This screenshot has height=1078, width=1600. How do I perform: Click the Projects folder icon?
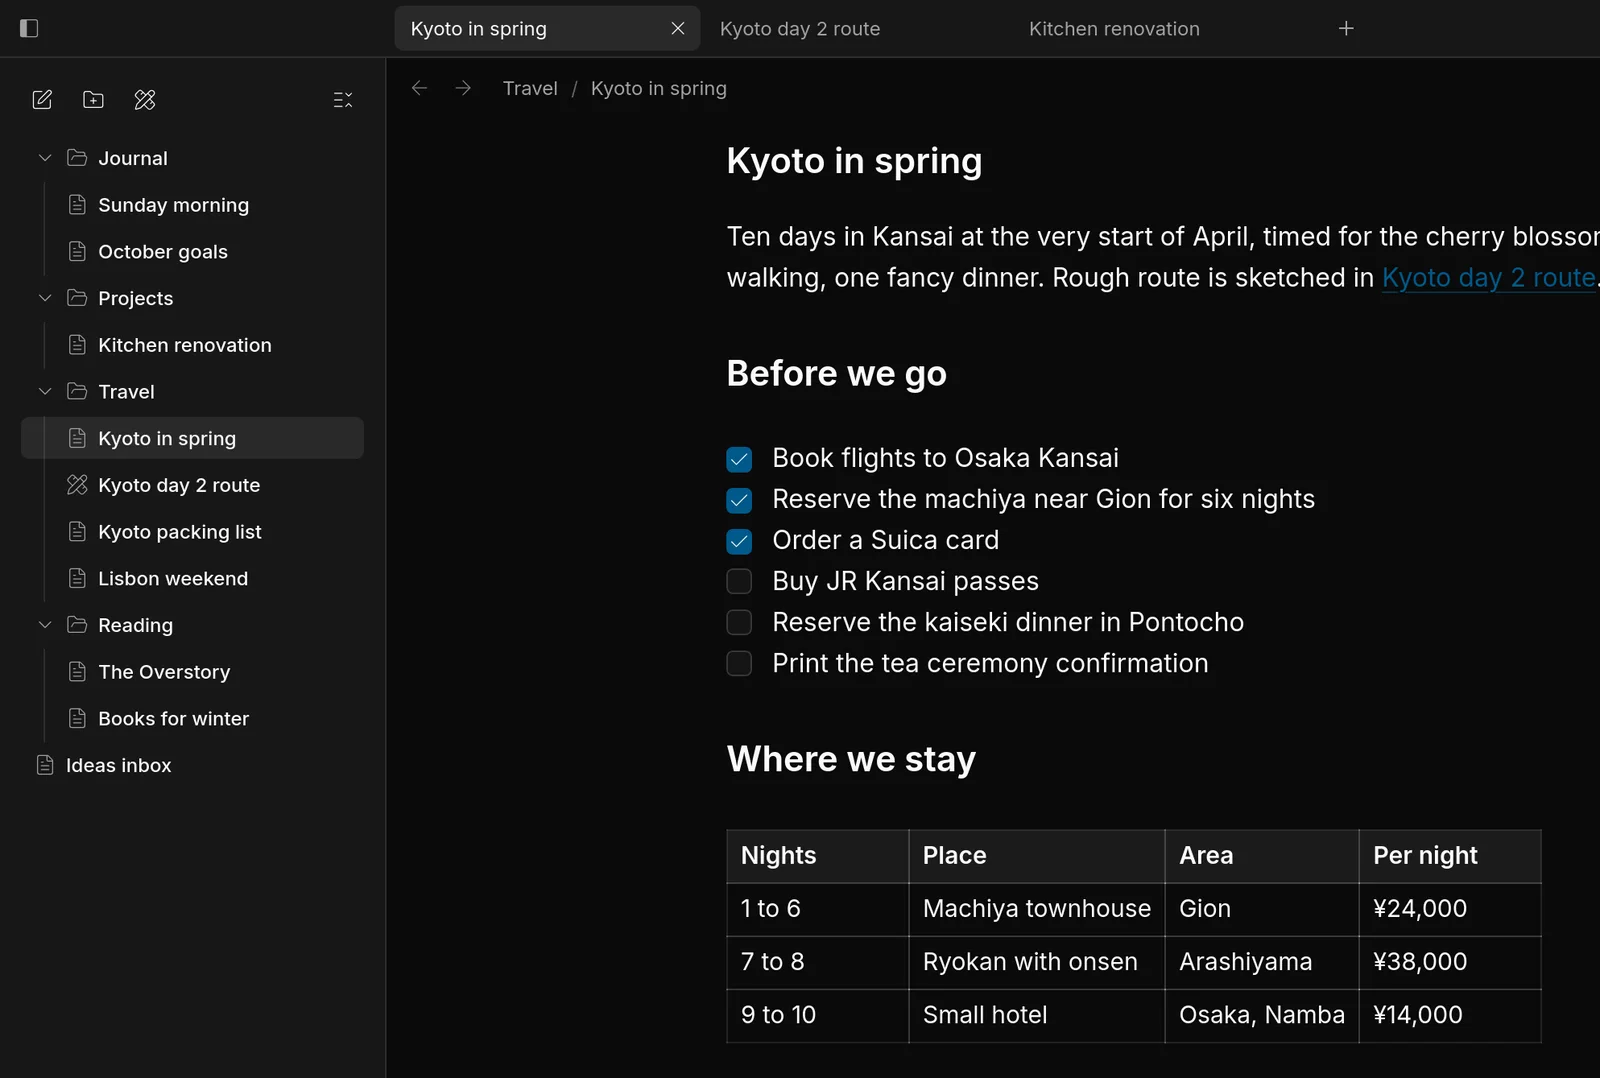click(x=77, y=297)
